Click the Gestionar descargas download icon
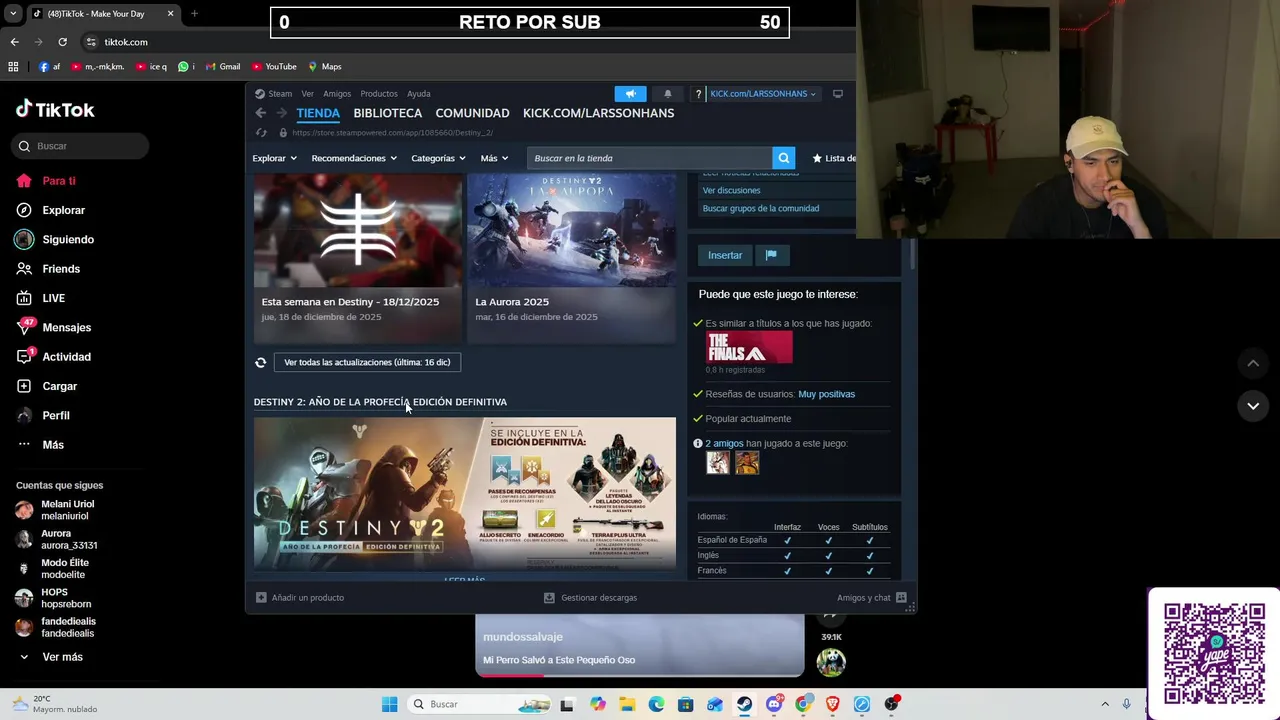Screen dimensions: 1280x720 [x=549, y=597]
